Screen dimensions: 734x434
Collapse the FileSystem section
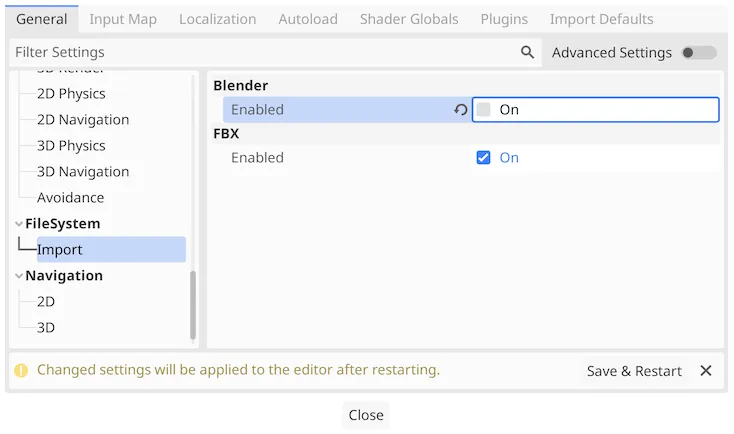[19, 224]
